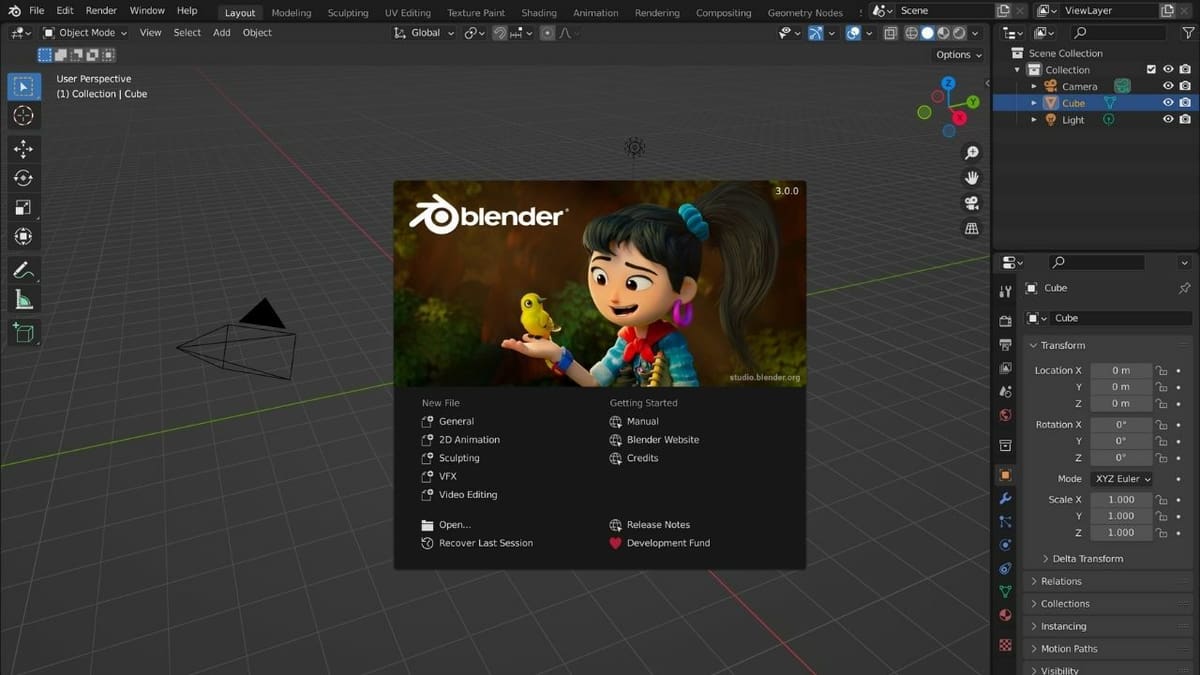Viewport: 1200px width, 675px height.
Task: Open Global transform orientation dropdown
Action: tap(425, 33)
